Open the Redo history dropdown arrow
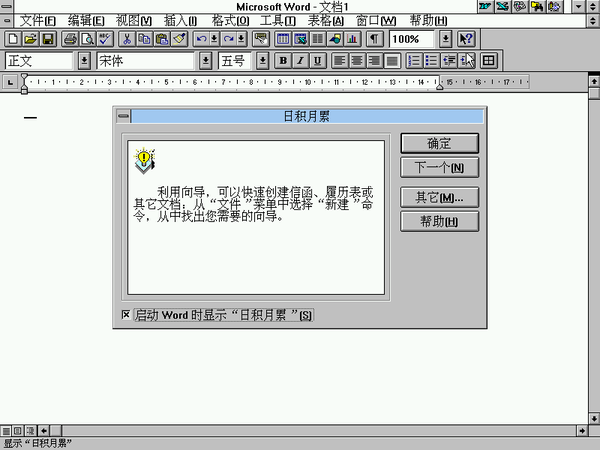Viewport: 600px width, 450px height. 241,39
